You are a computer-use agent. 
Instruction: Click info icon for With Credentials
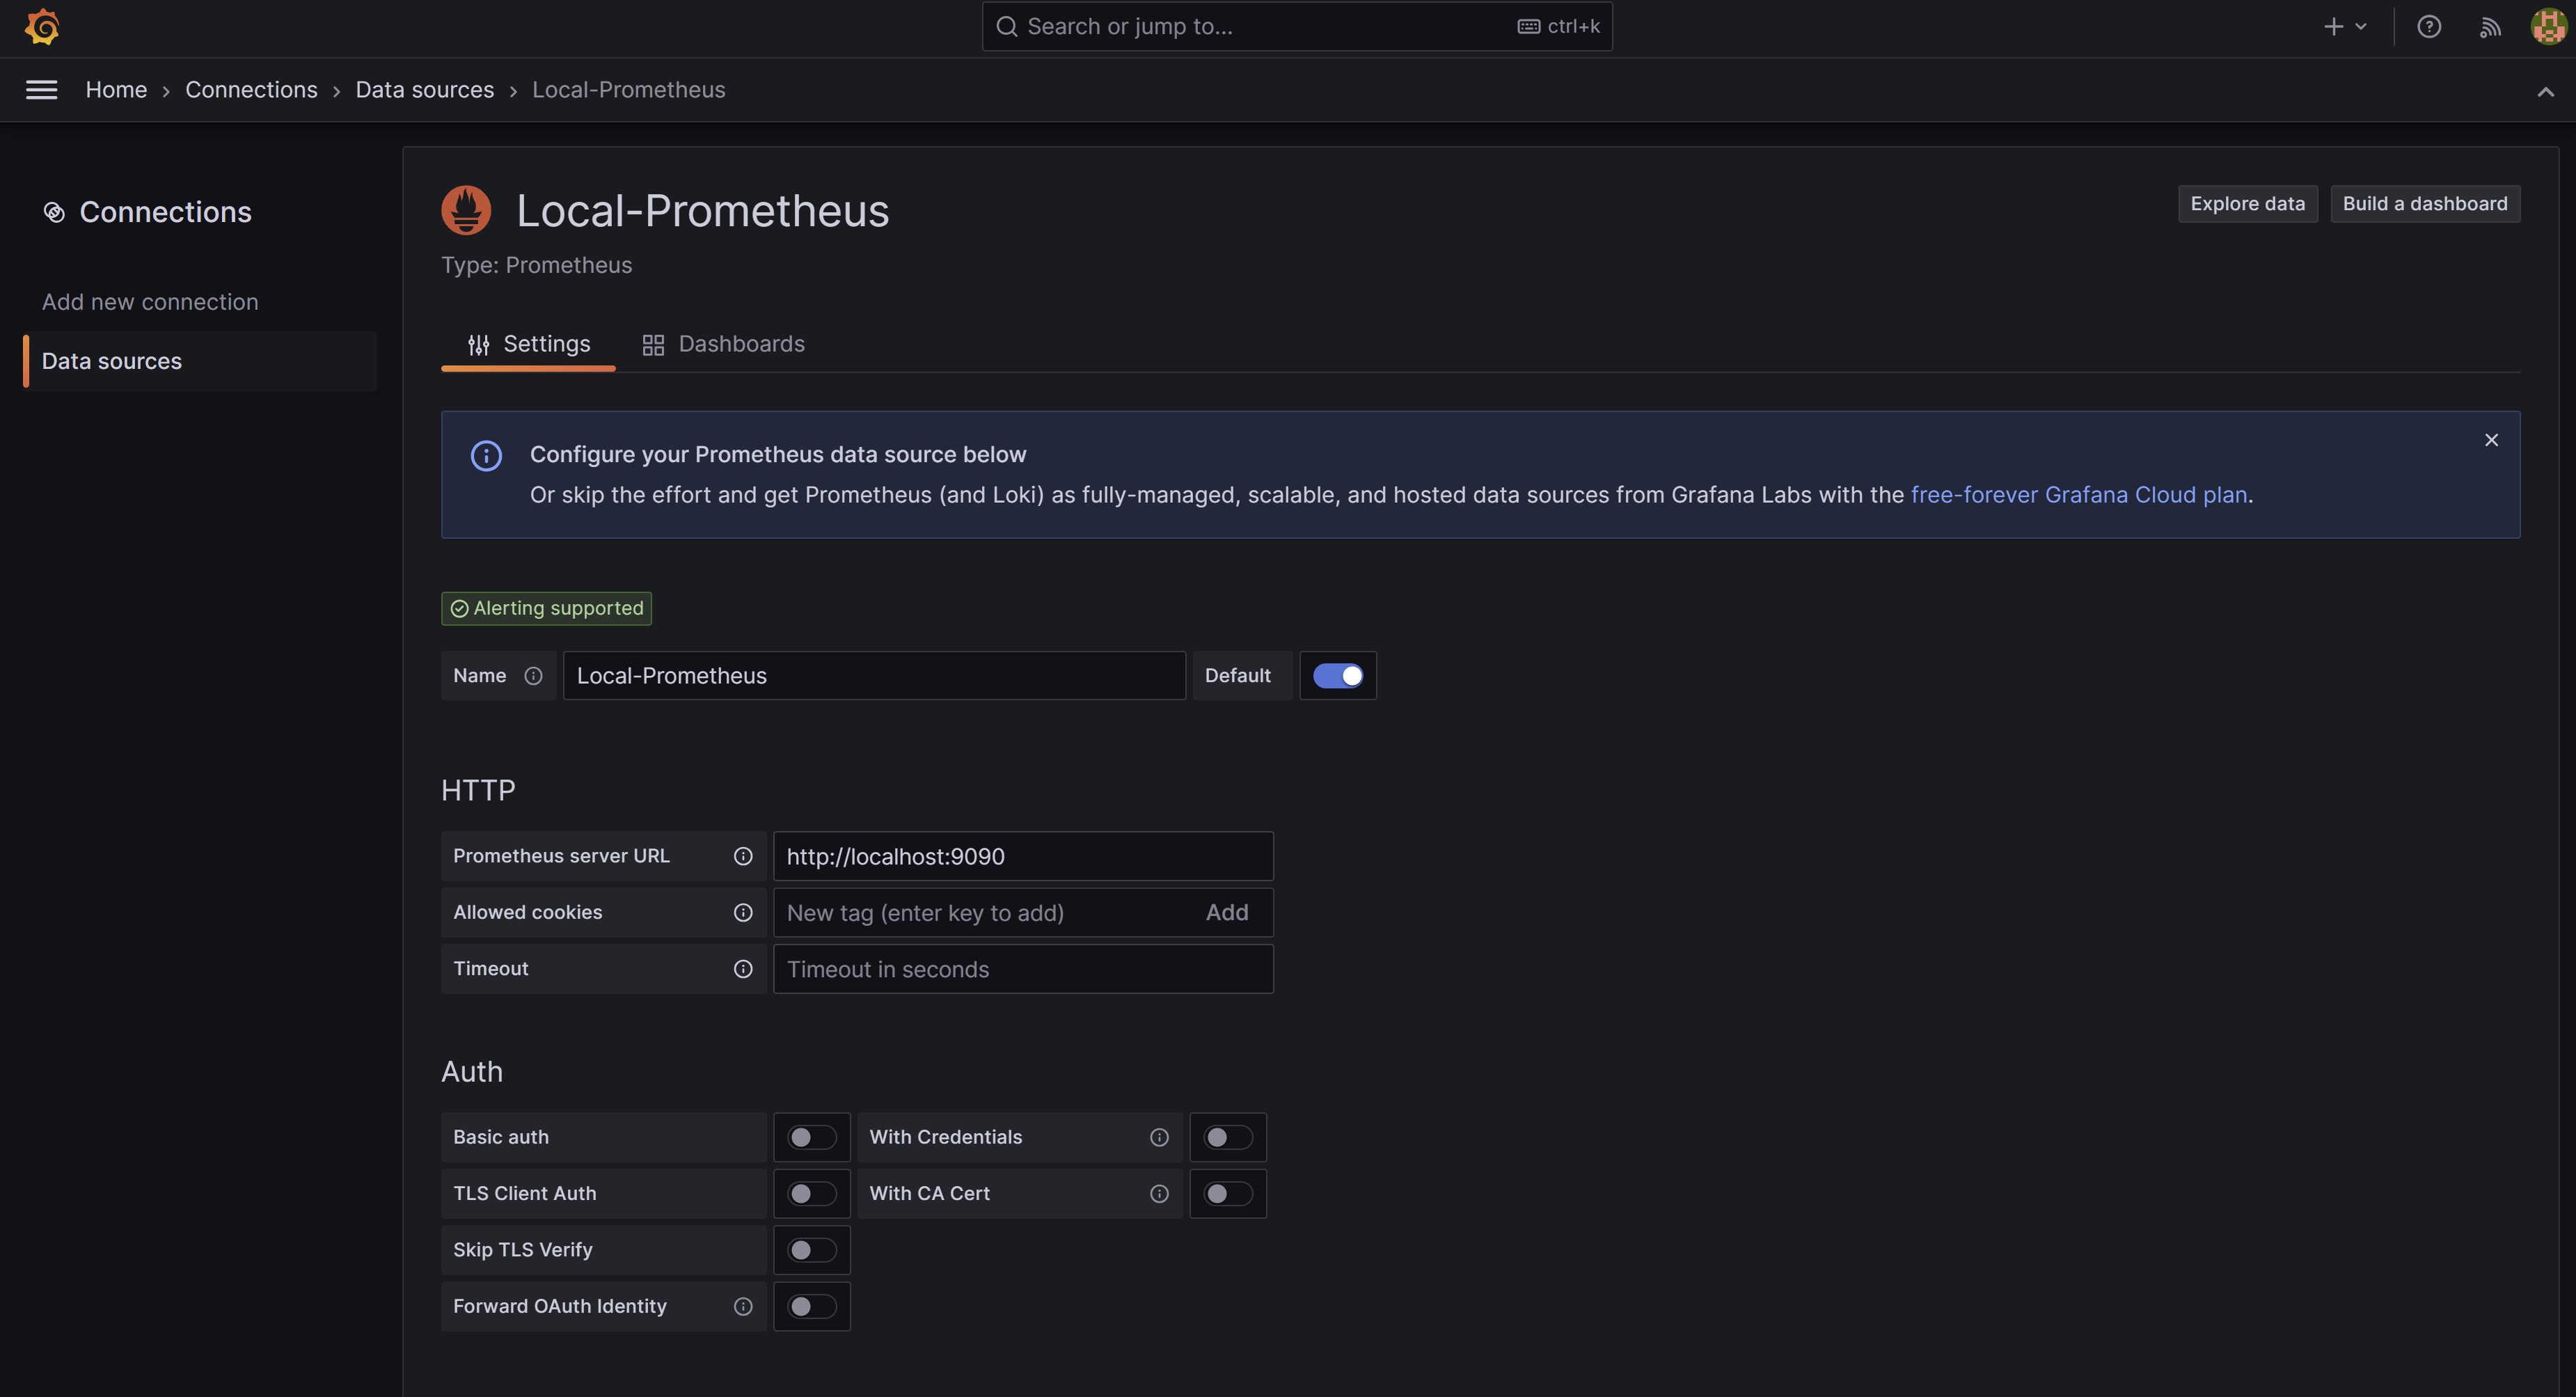click(1159, 1137)
